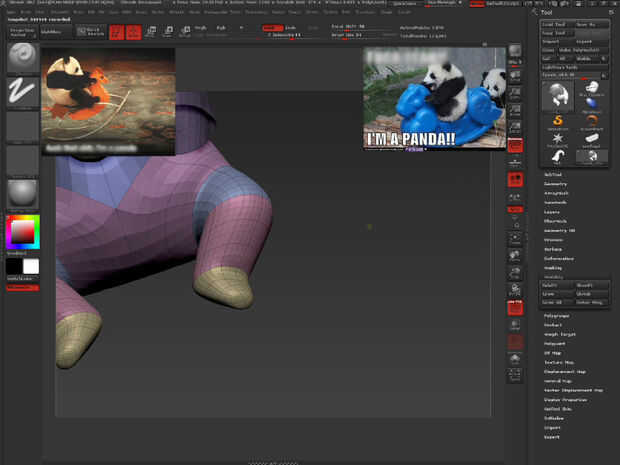The width and height of the screenshot is (620, 465).
Task: Toggle the Transp transparency button
Action: 515,325
